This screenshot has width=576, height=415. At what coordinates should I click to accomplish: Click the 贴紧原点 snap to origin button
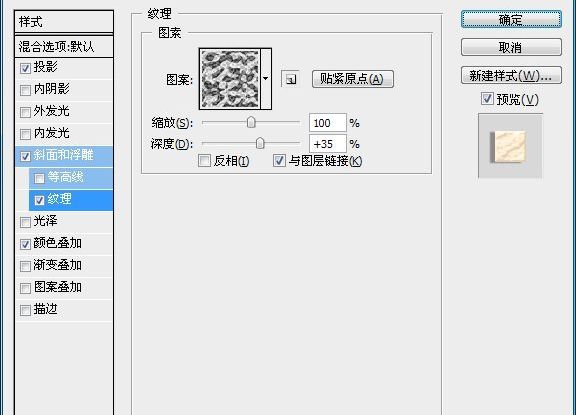coord(353,79)
